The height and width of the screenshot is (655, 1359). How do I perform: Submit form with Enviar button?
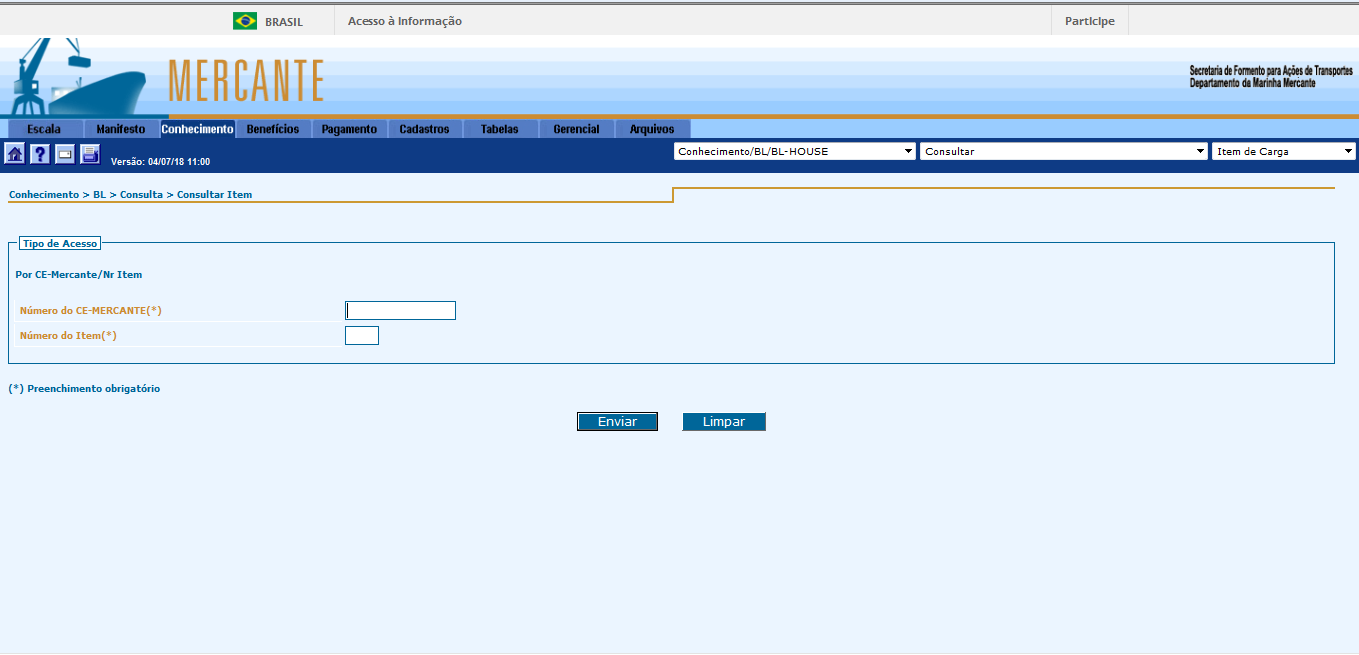tap(617, 422)
